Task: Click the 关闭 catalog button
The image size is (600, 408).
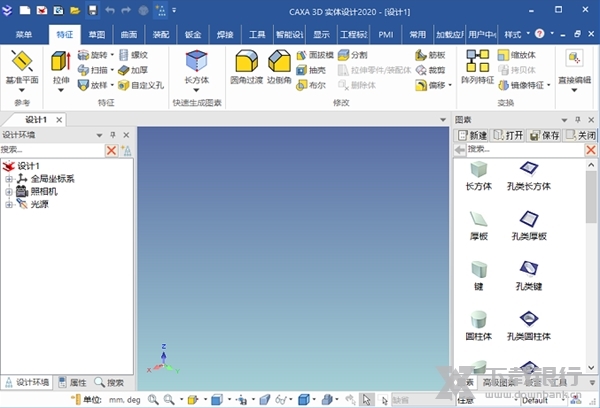Action: coord(580,135)
